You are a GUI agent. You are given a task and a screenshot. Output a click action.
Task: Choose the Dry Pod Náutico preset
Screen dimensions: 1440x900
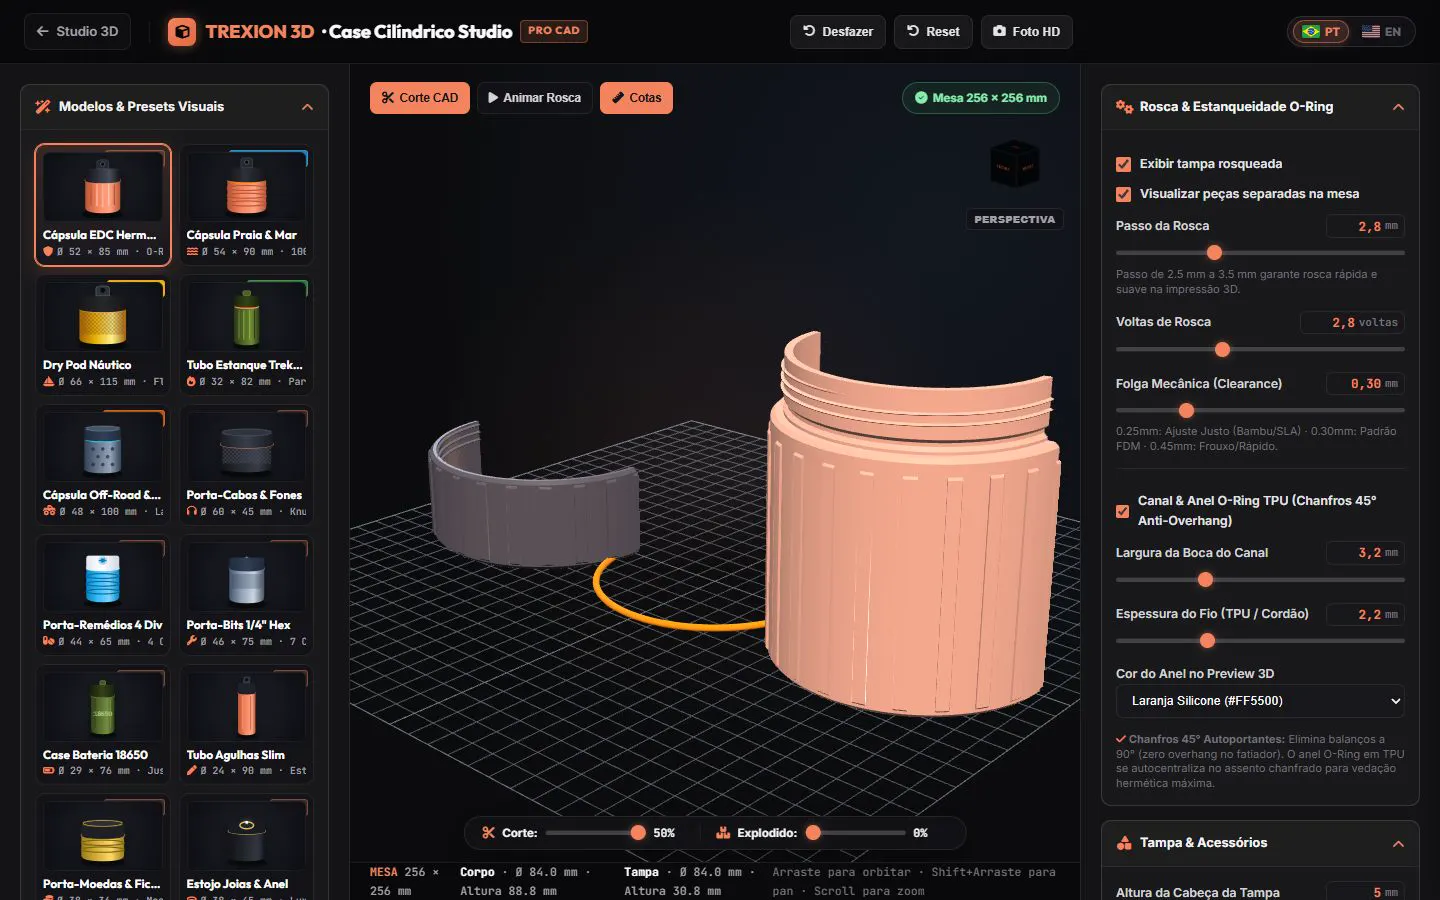tap(103, 335)
